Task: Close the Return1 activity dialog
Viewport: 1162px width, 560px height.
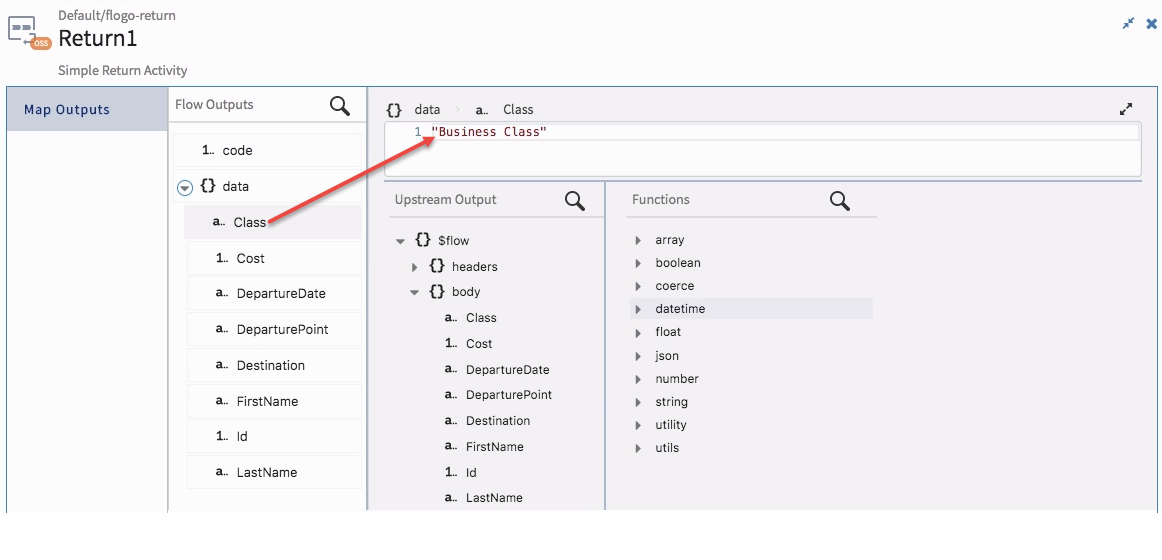Action: pyautogui.click(x=1151, y=24)
